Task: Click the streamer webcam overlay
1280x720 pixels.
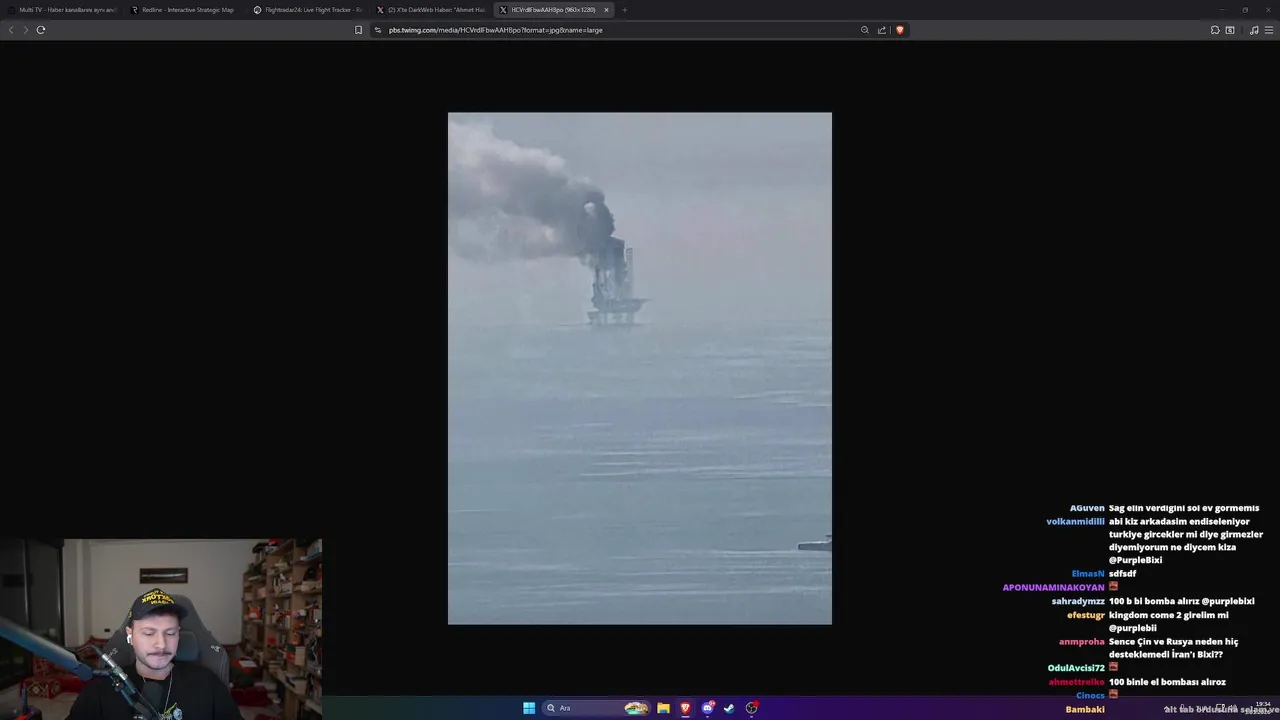Action: [x=161, y=629]
